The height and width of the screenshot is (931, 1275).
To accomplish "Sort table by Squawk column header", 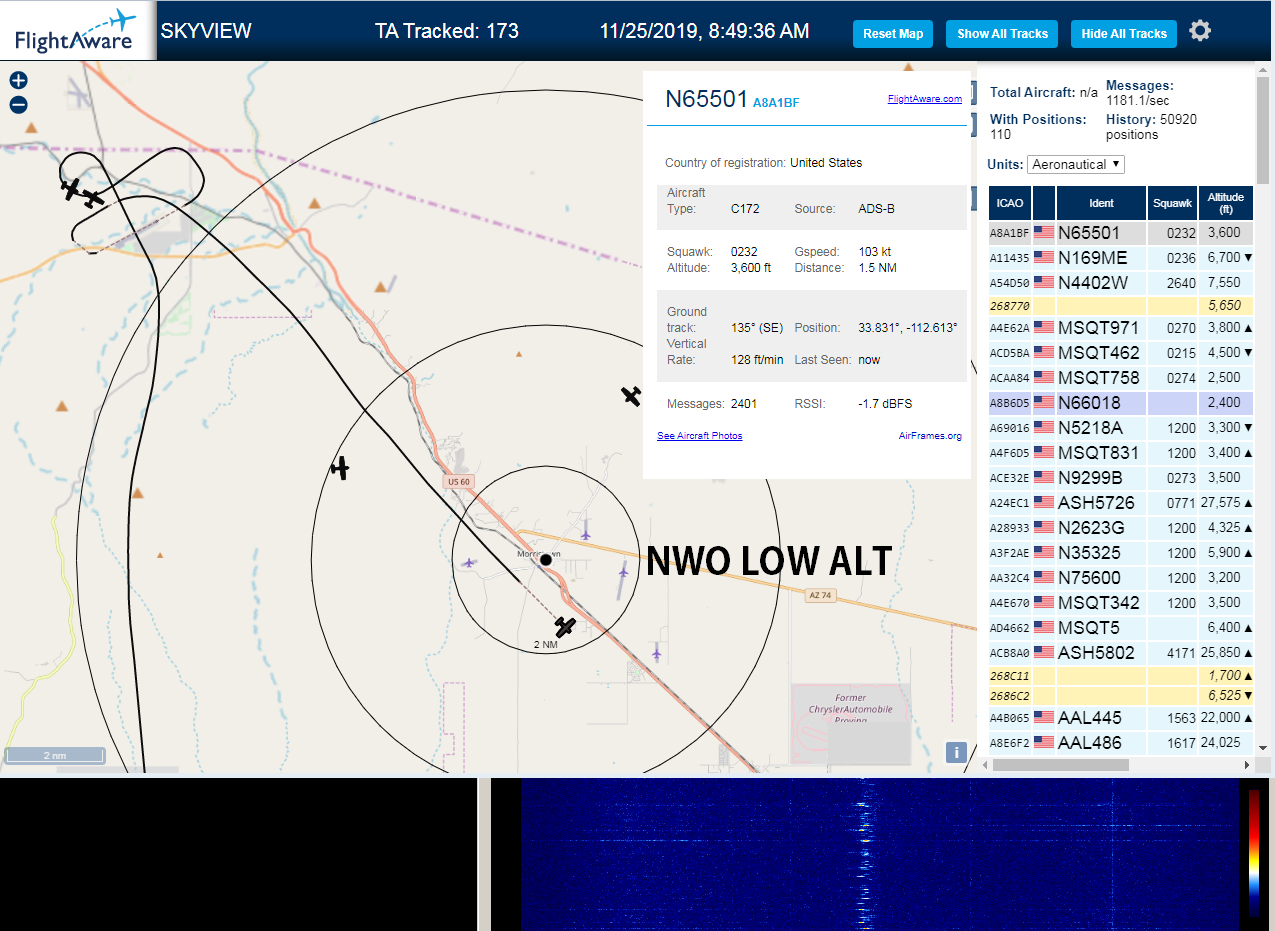I will (1172, 203).
